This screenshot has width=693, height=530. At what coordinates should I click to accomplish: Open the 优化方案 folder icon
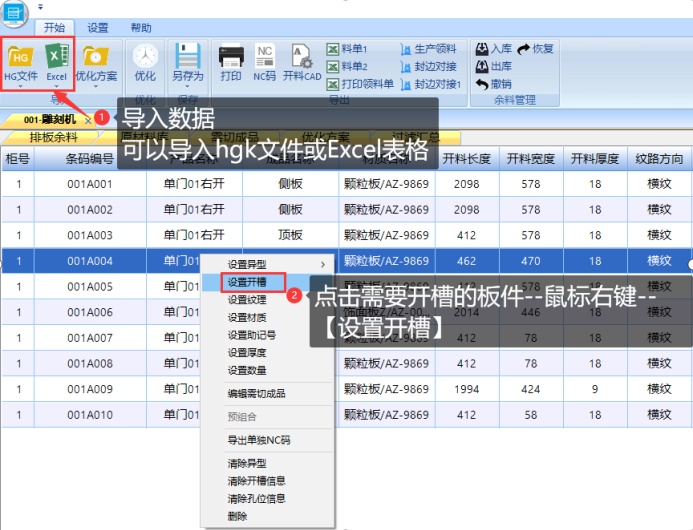point(96,57)
